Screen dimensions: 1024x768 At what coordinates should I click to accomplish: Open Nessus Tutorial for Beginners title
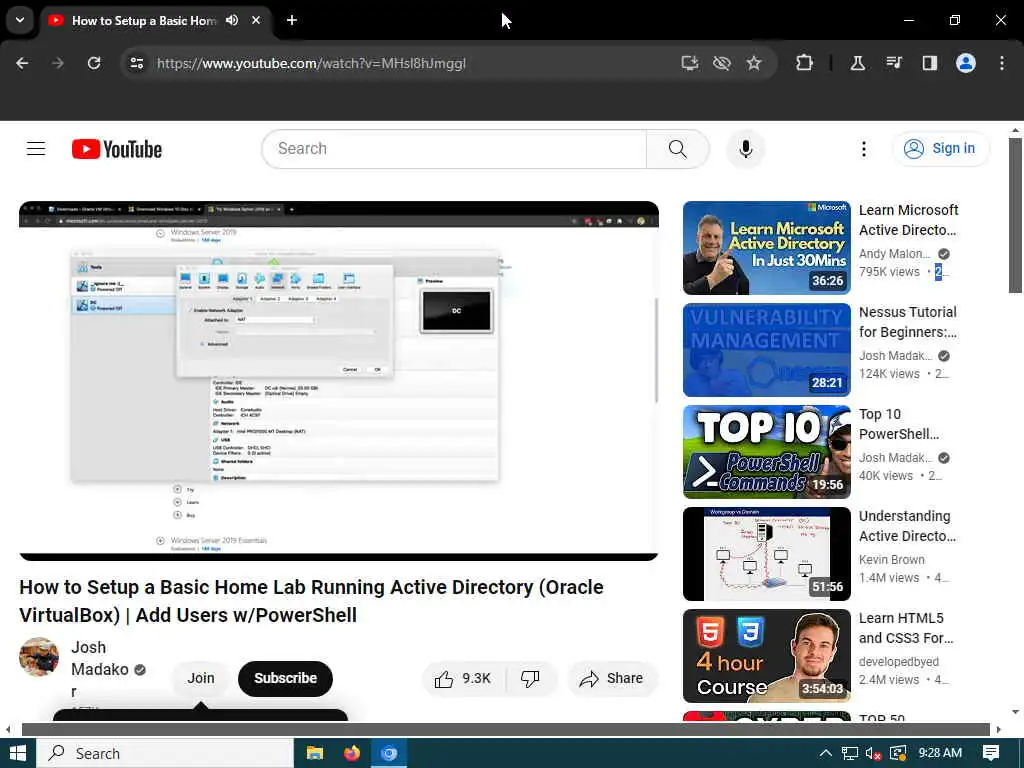pyautogui.click(x=908, y=322)
